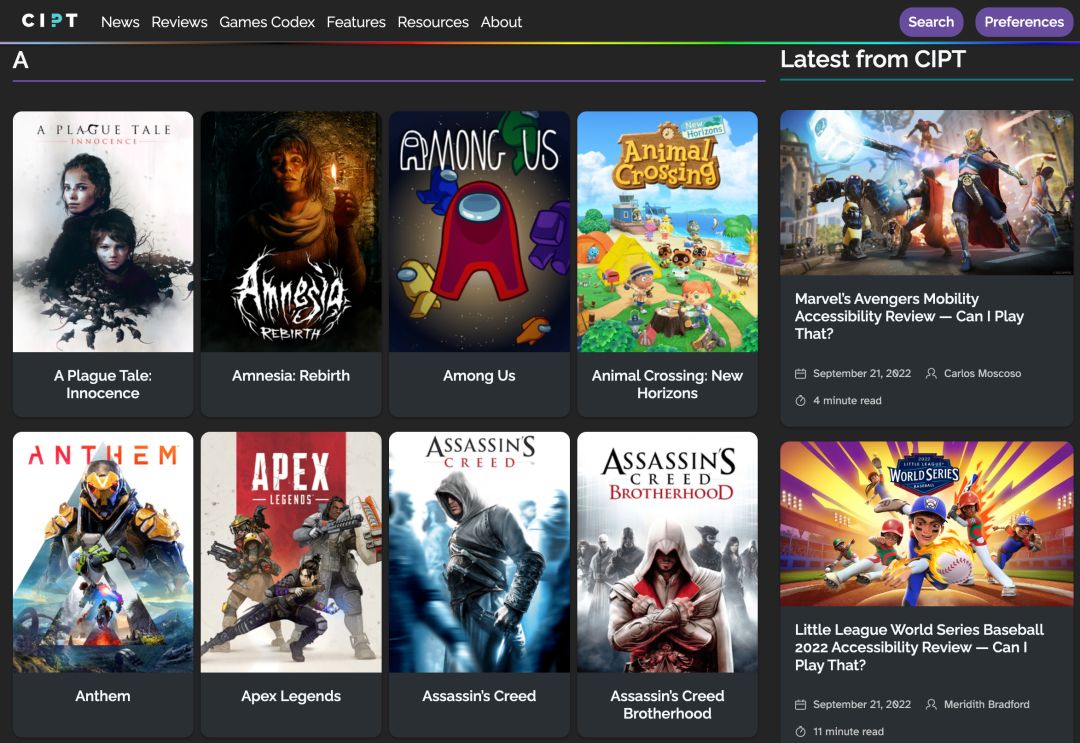The width and height of the screenshot is (1080, 743).
Task: Open the Reviews menu item
Action: coord(179,22)
